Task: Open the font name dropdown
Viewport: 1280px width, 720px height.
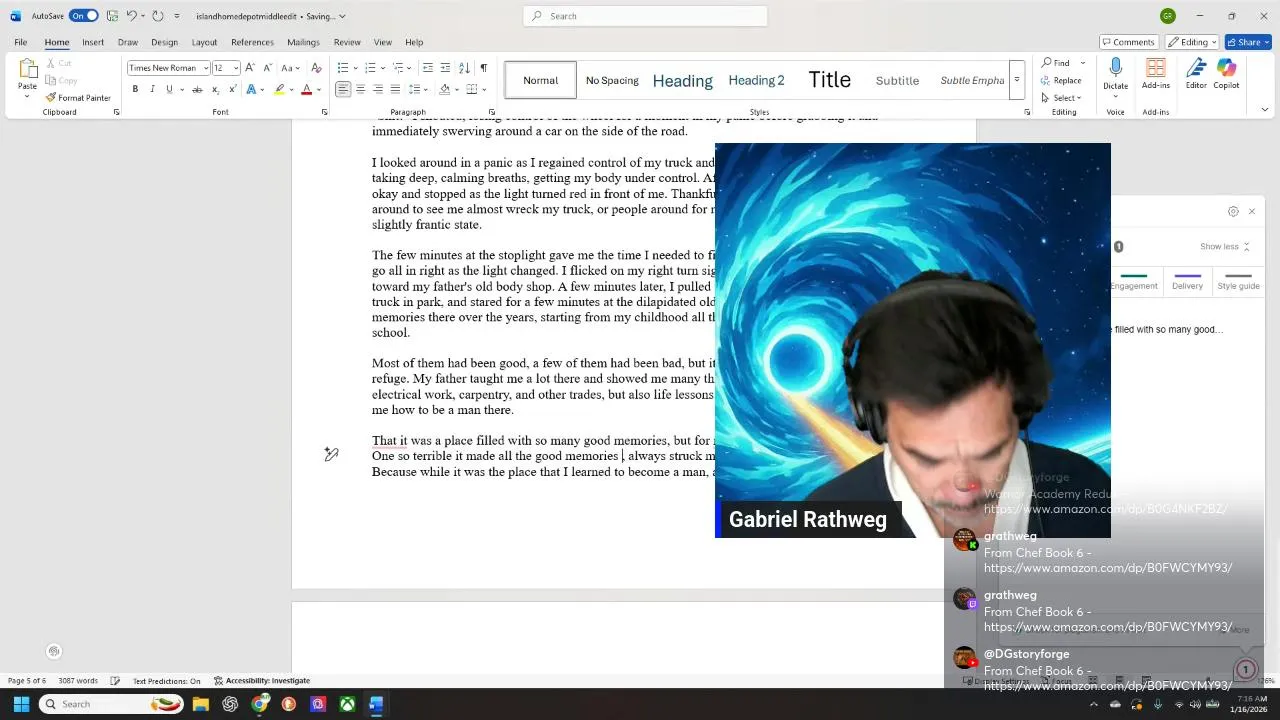Action: coord(206,68)
